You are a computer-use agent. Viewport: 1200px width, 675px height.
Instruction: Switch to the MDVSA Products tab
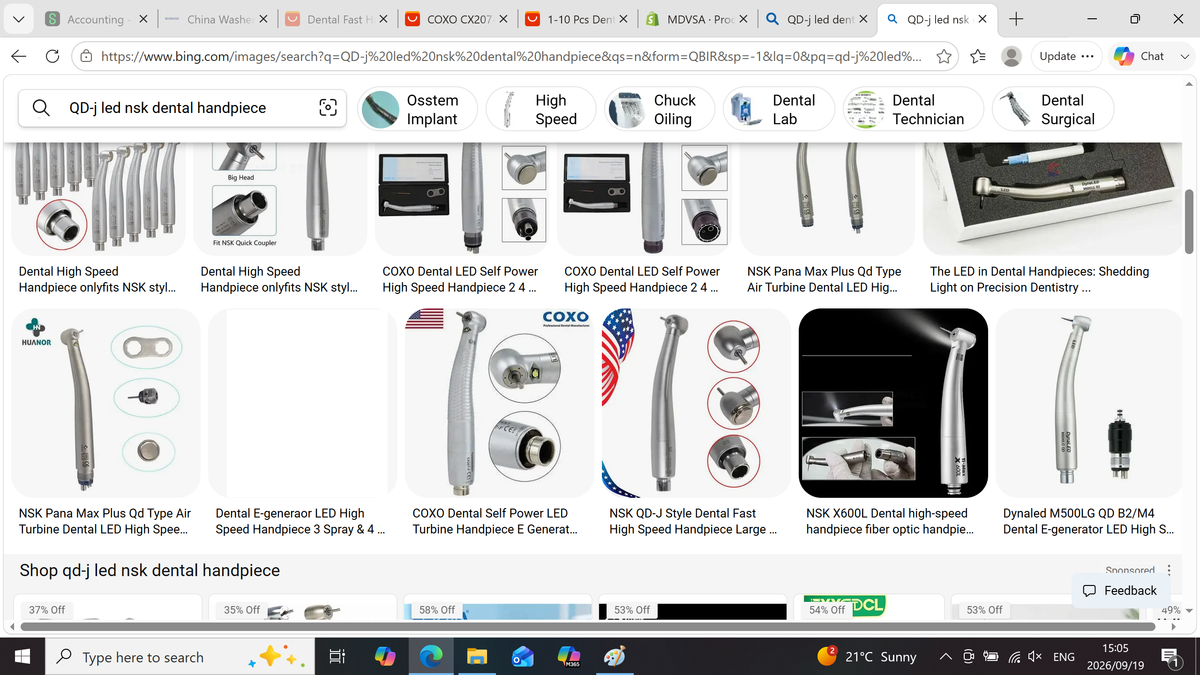(694, 19)
